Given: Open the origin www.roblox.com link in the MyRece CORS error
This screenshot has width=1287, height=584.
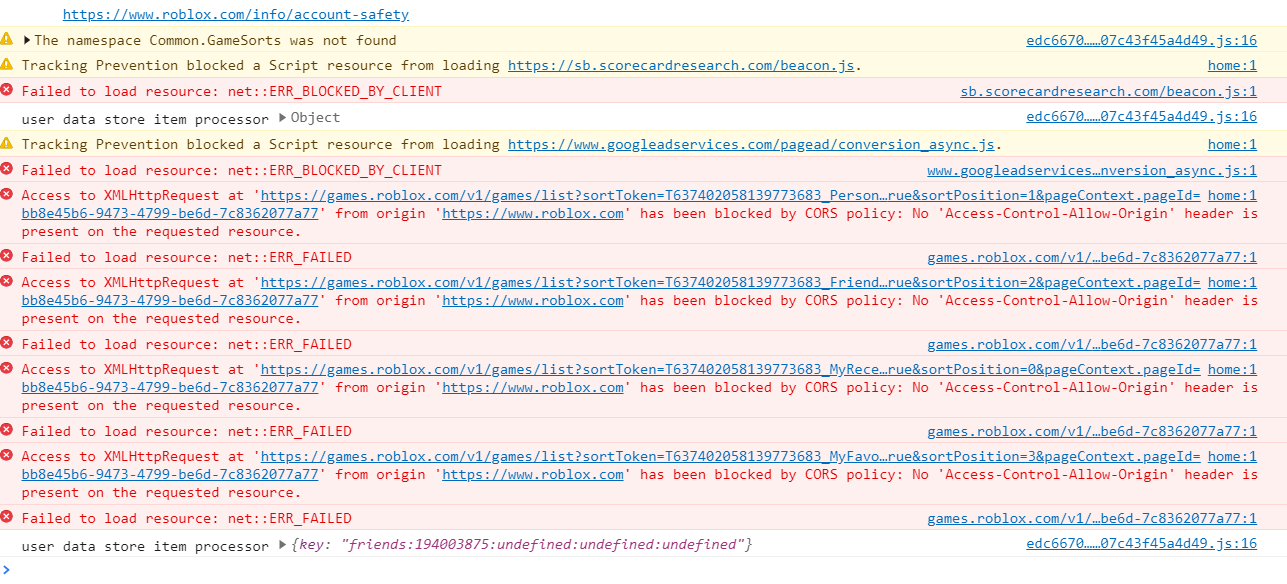Looking at the screenshot, I should pyautogui.click(x=533, y=388).
